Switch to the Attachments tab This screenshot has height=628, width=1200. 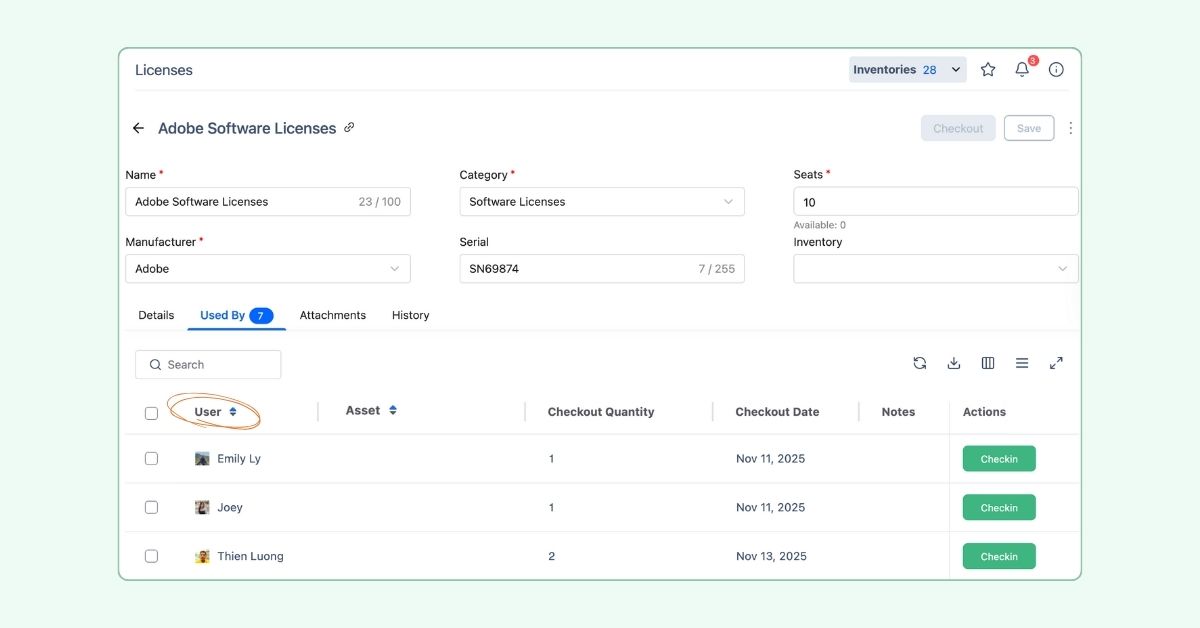(x=333, y=316)
